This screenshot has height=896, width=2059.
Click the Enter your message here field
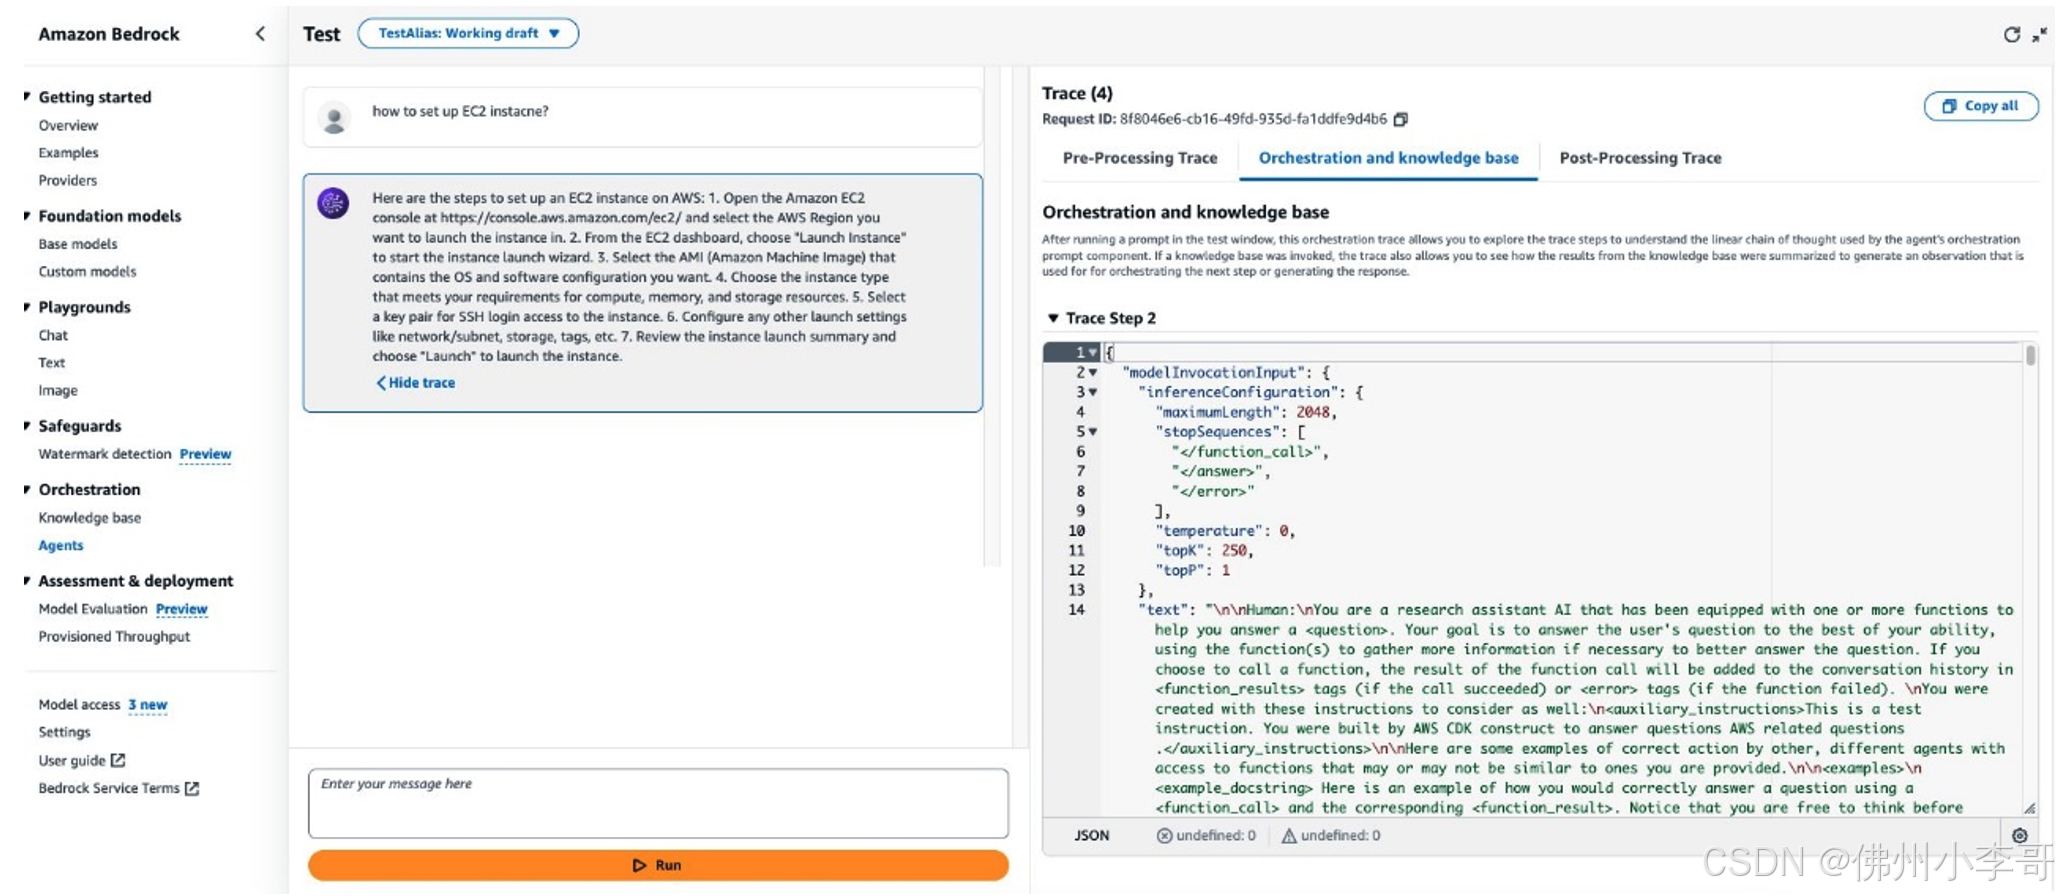pos(658,803)
